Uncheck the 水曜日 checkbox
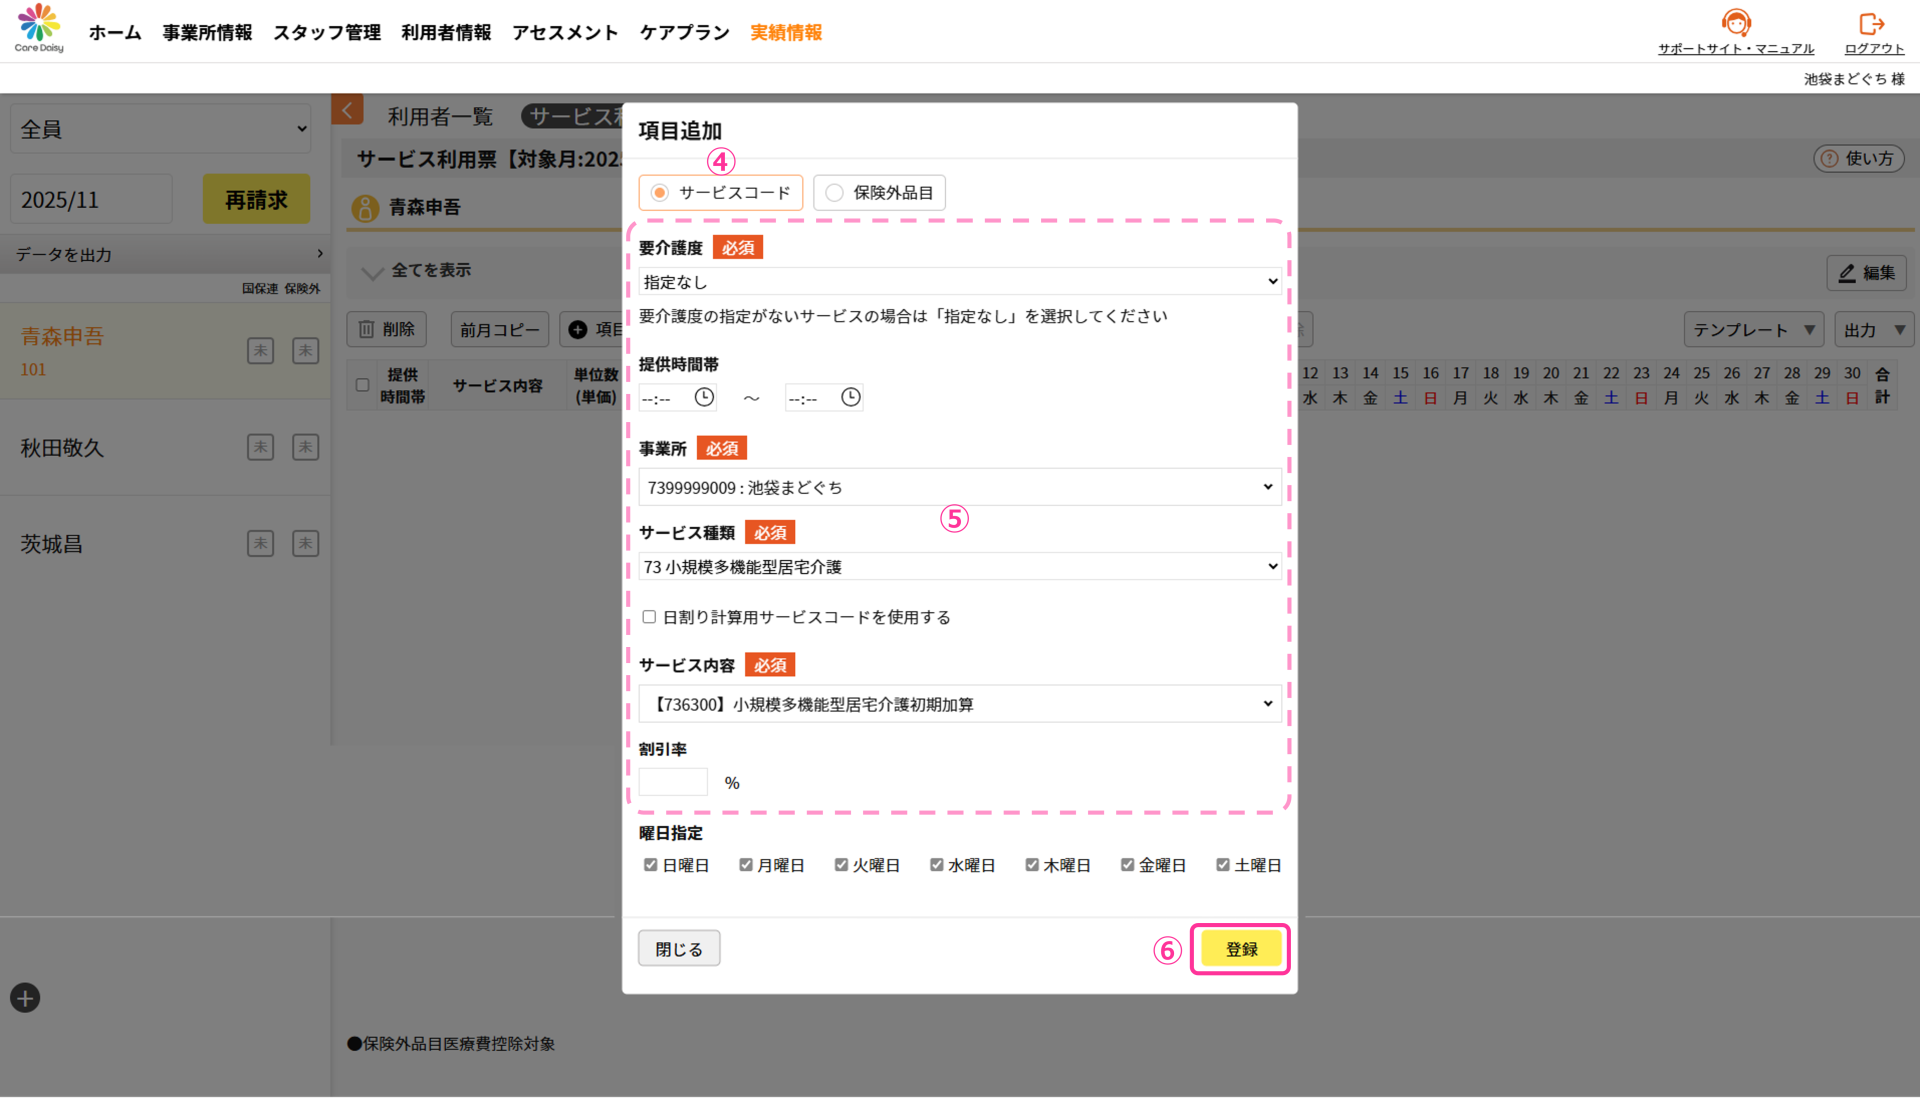The height and width of the screenshot is (1098, 1920). 937,865
